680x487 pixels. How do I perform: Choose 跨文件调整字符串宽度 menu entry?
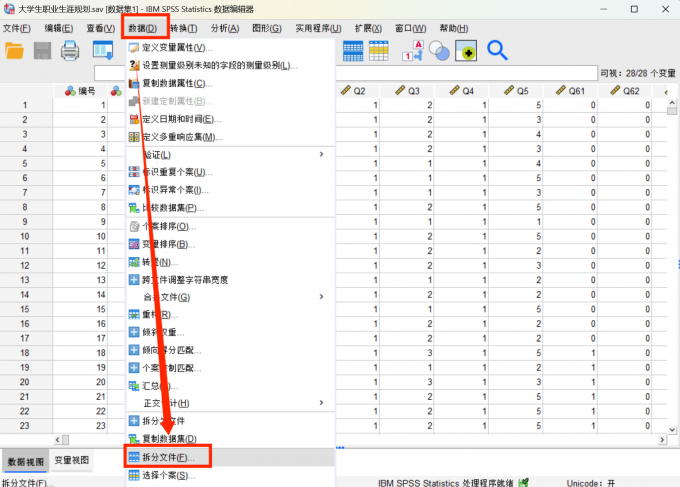pyautogui.click(x=231, y=280)
